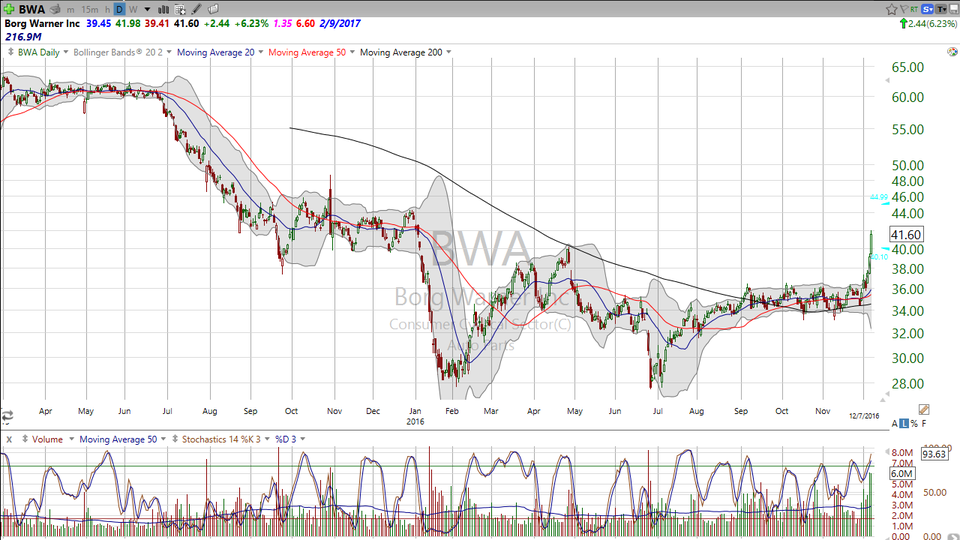The image size is (960, 540).
Task: Click the BWA ticker symbol field
Action: pyautogui.click(x=32, y=9)
